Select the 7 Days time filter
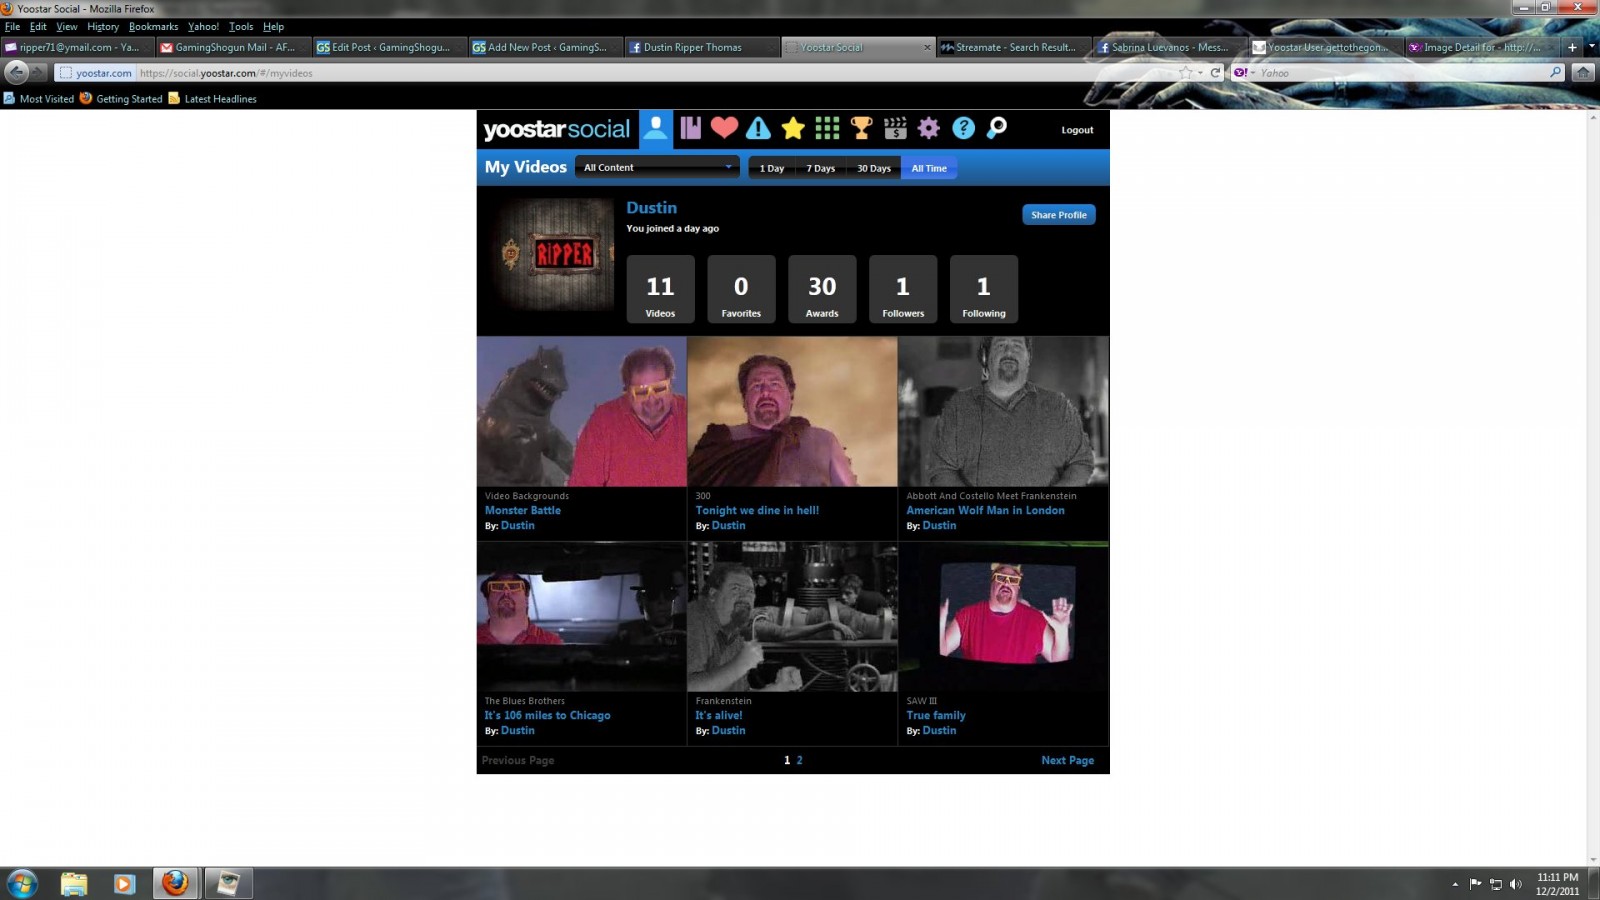Viewport: 1600px width, 900px height. 820,168
